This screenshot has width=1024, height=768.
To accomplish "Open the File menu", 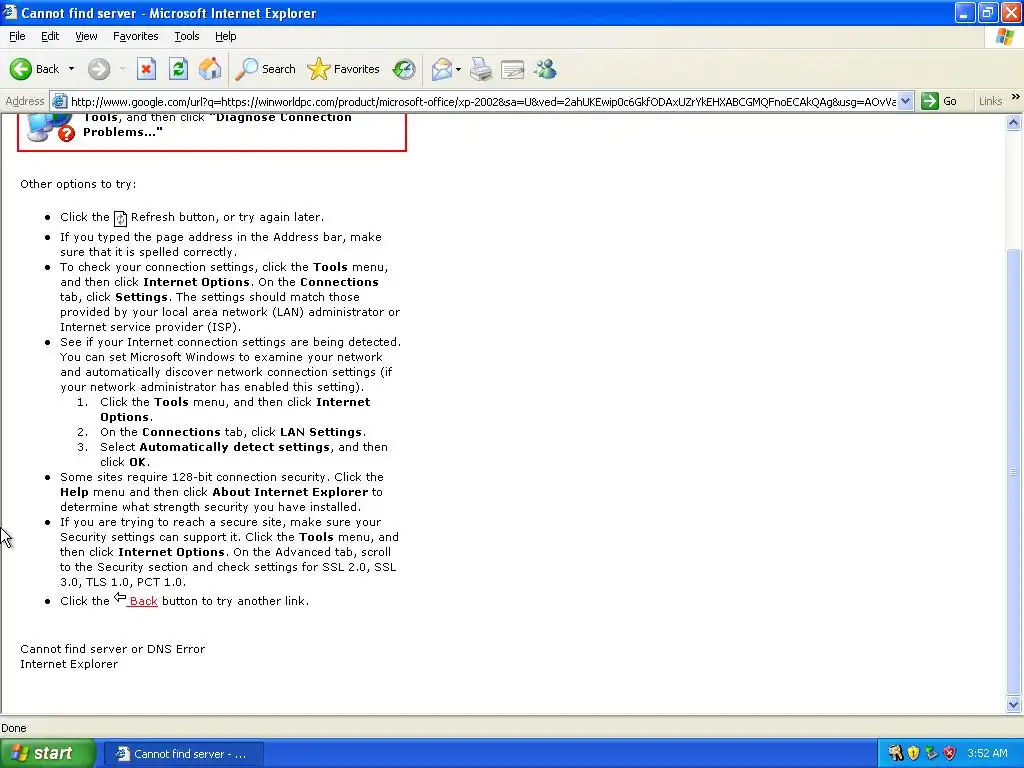I will [x=17, y=36].
